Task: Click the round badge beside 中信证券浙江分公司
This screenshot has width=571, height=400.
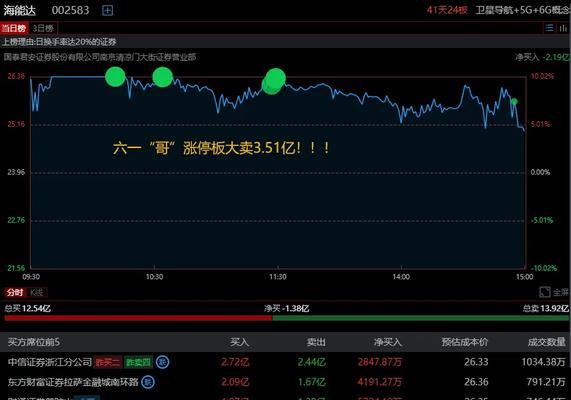Action: click(162, 362)
